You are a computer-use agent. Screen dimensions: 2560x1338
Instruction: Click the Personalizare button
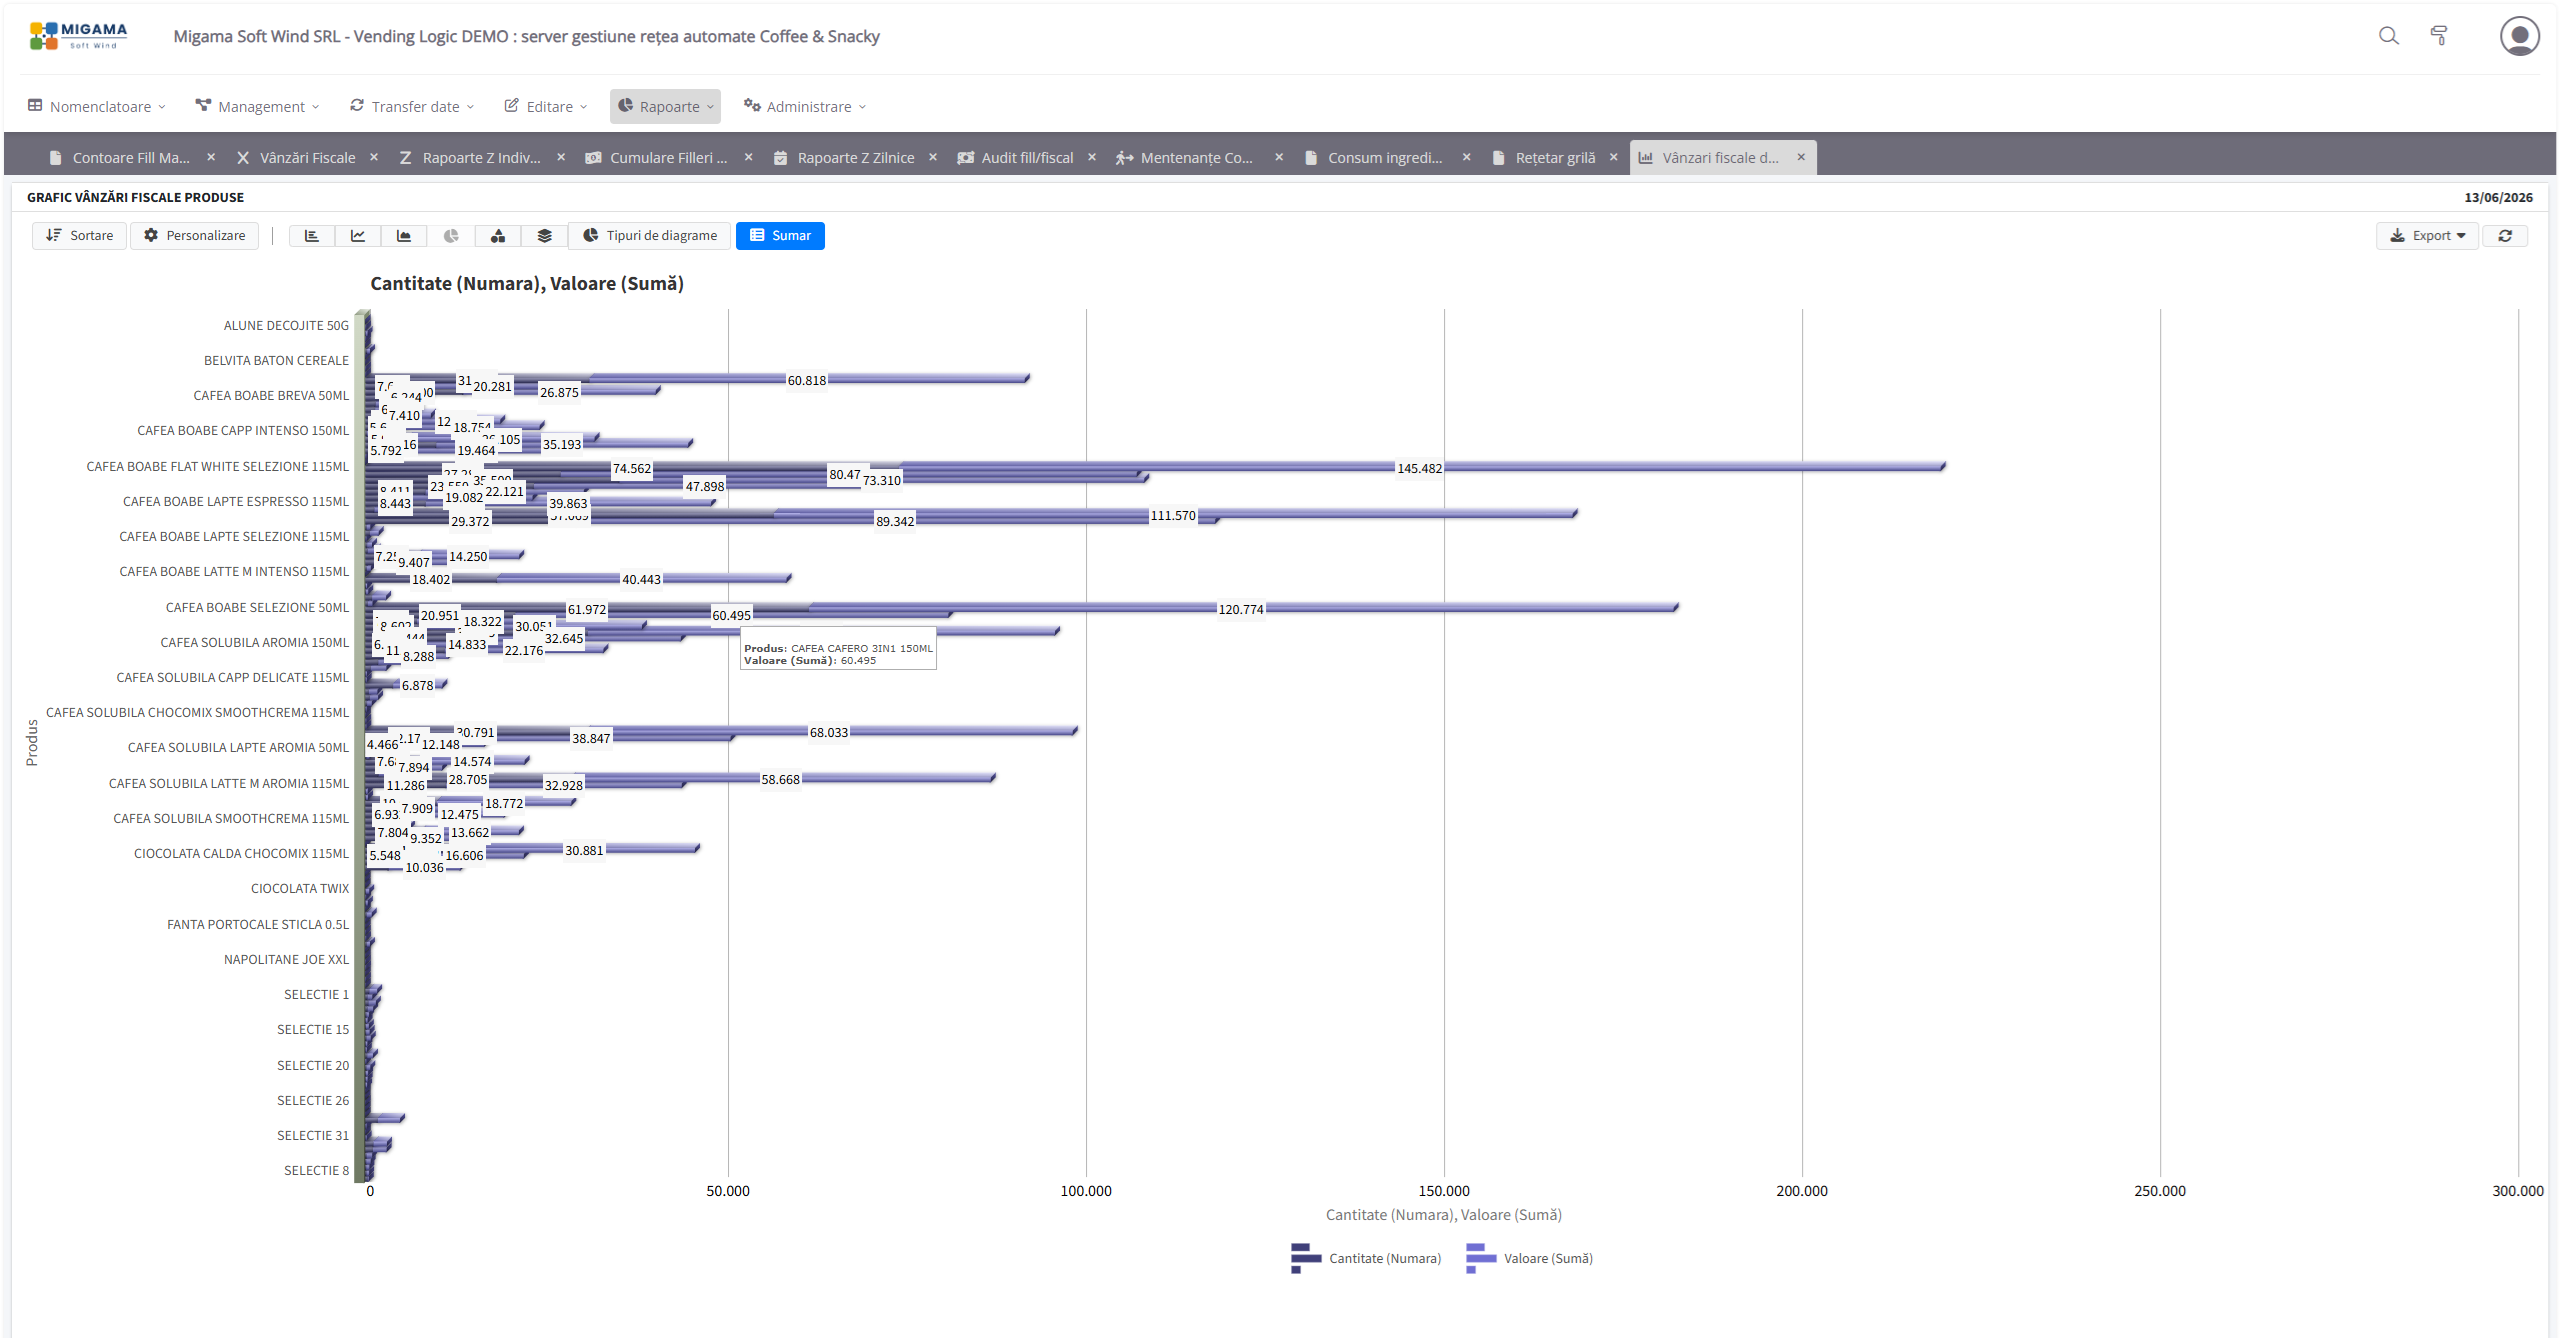coord(195,236)
